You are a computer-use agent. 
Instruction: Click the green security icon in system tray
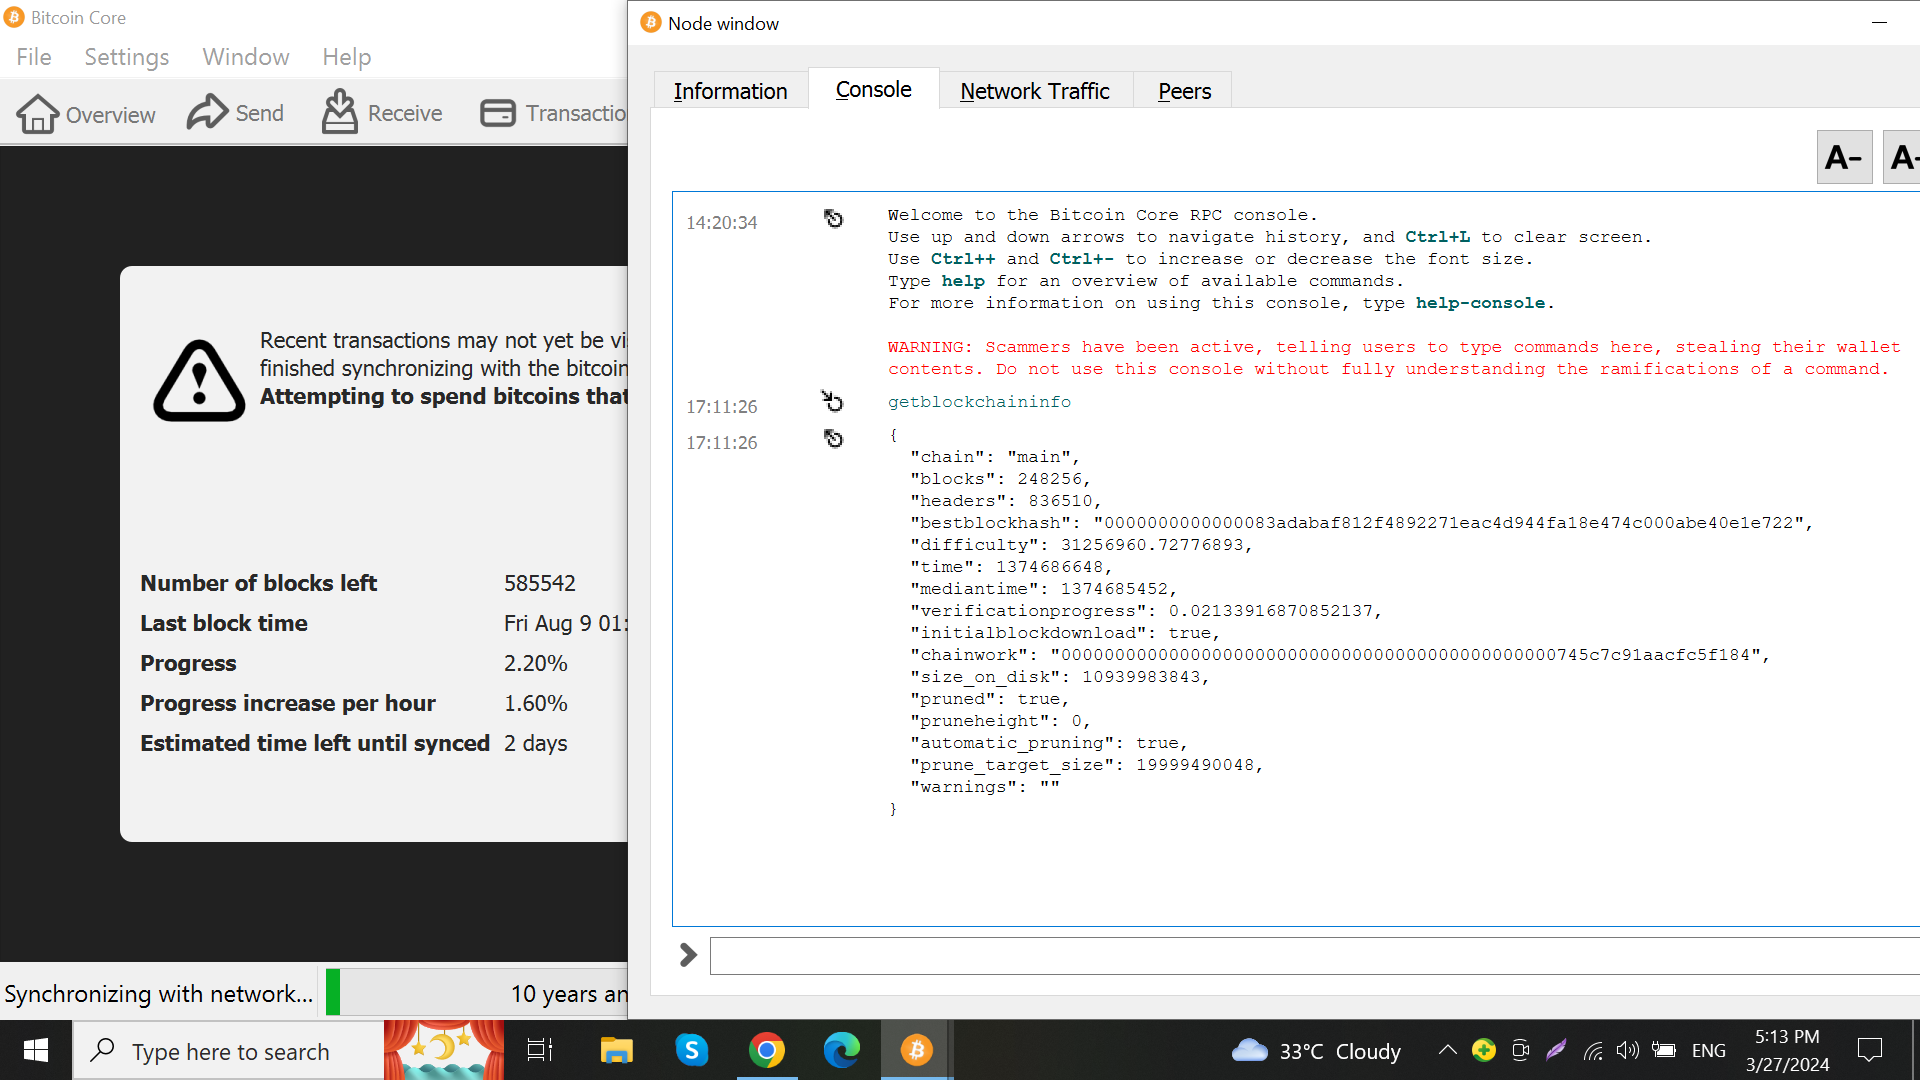click(1484, 1050)
